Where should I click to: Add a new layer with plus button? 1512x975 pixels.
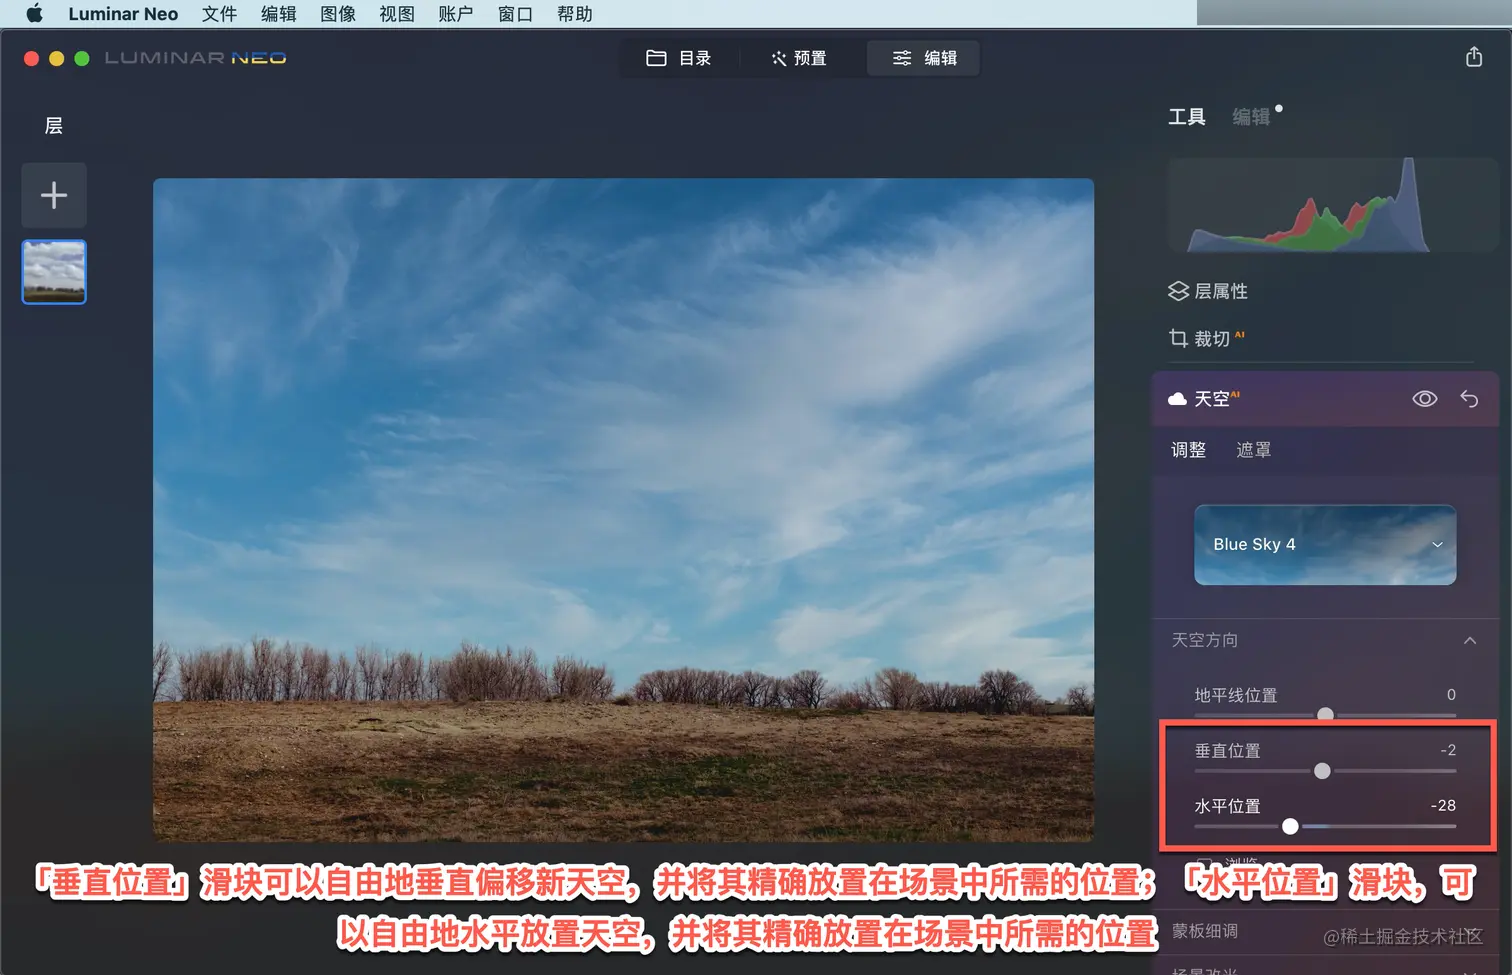click(x=54, y=195)
